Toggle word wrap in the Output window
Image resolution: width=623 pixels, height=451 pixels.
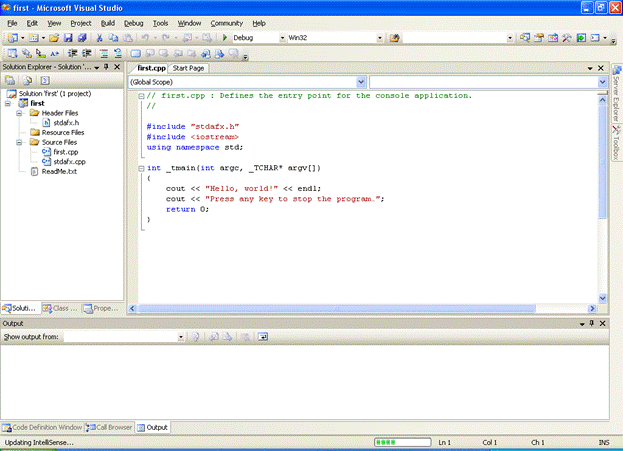263,337
